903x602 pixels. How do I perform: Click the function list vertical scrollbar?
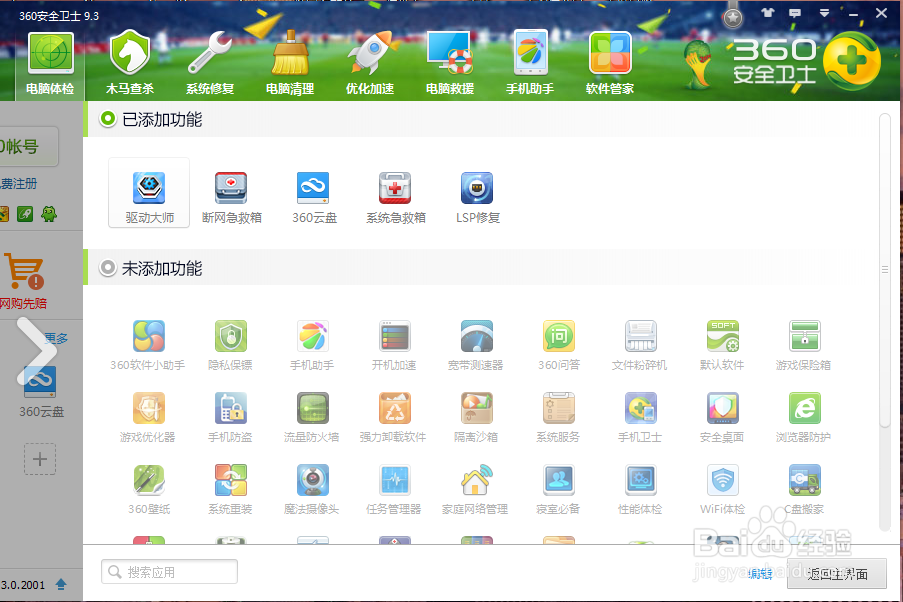885,270
